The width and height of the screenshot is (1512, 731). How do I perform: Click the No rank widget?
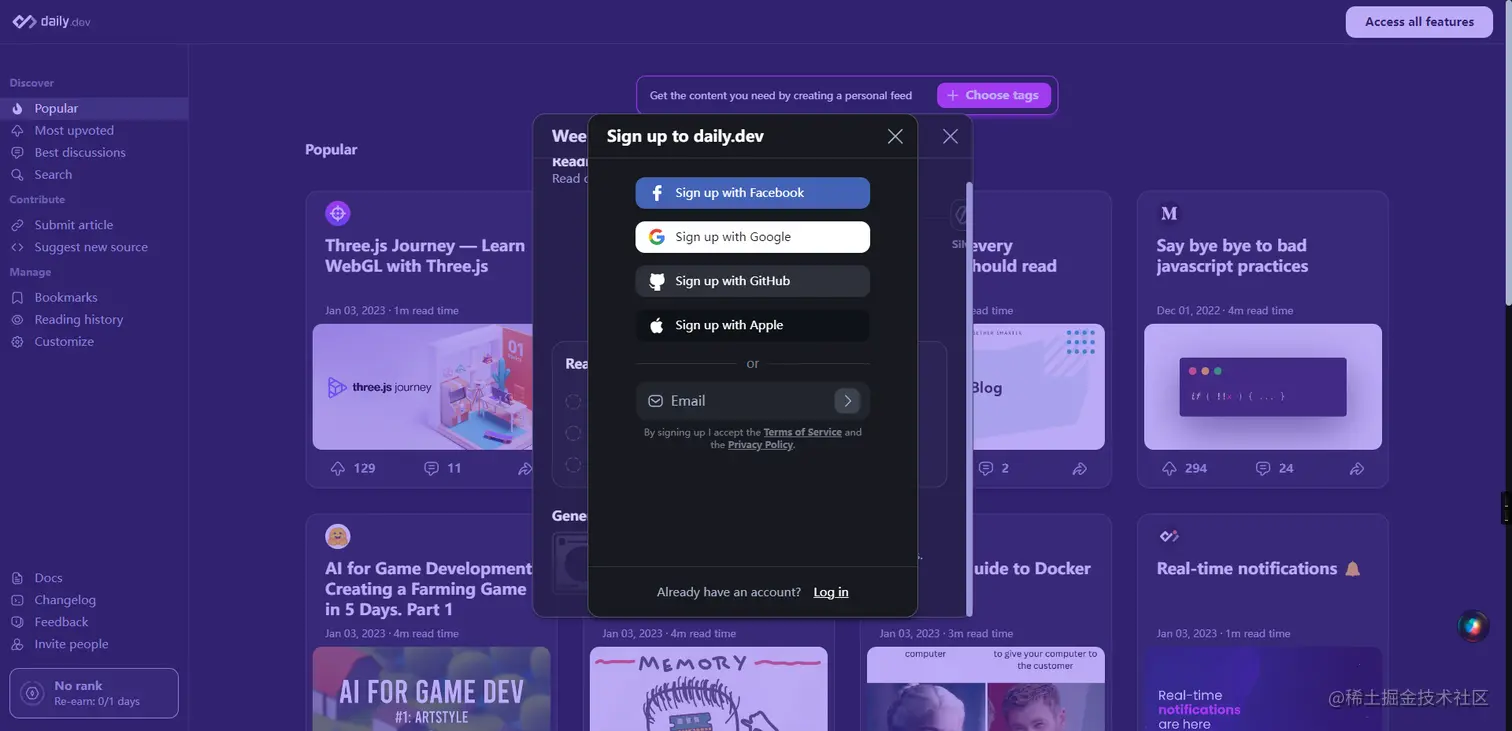click(x=94, y=693)
